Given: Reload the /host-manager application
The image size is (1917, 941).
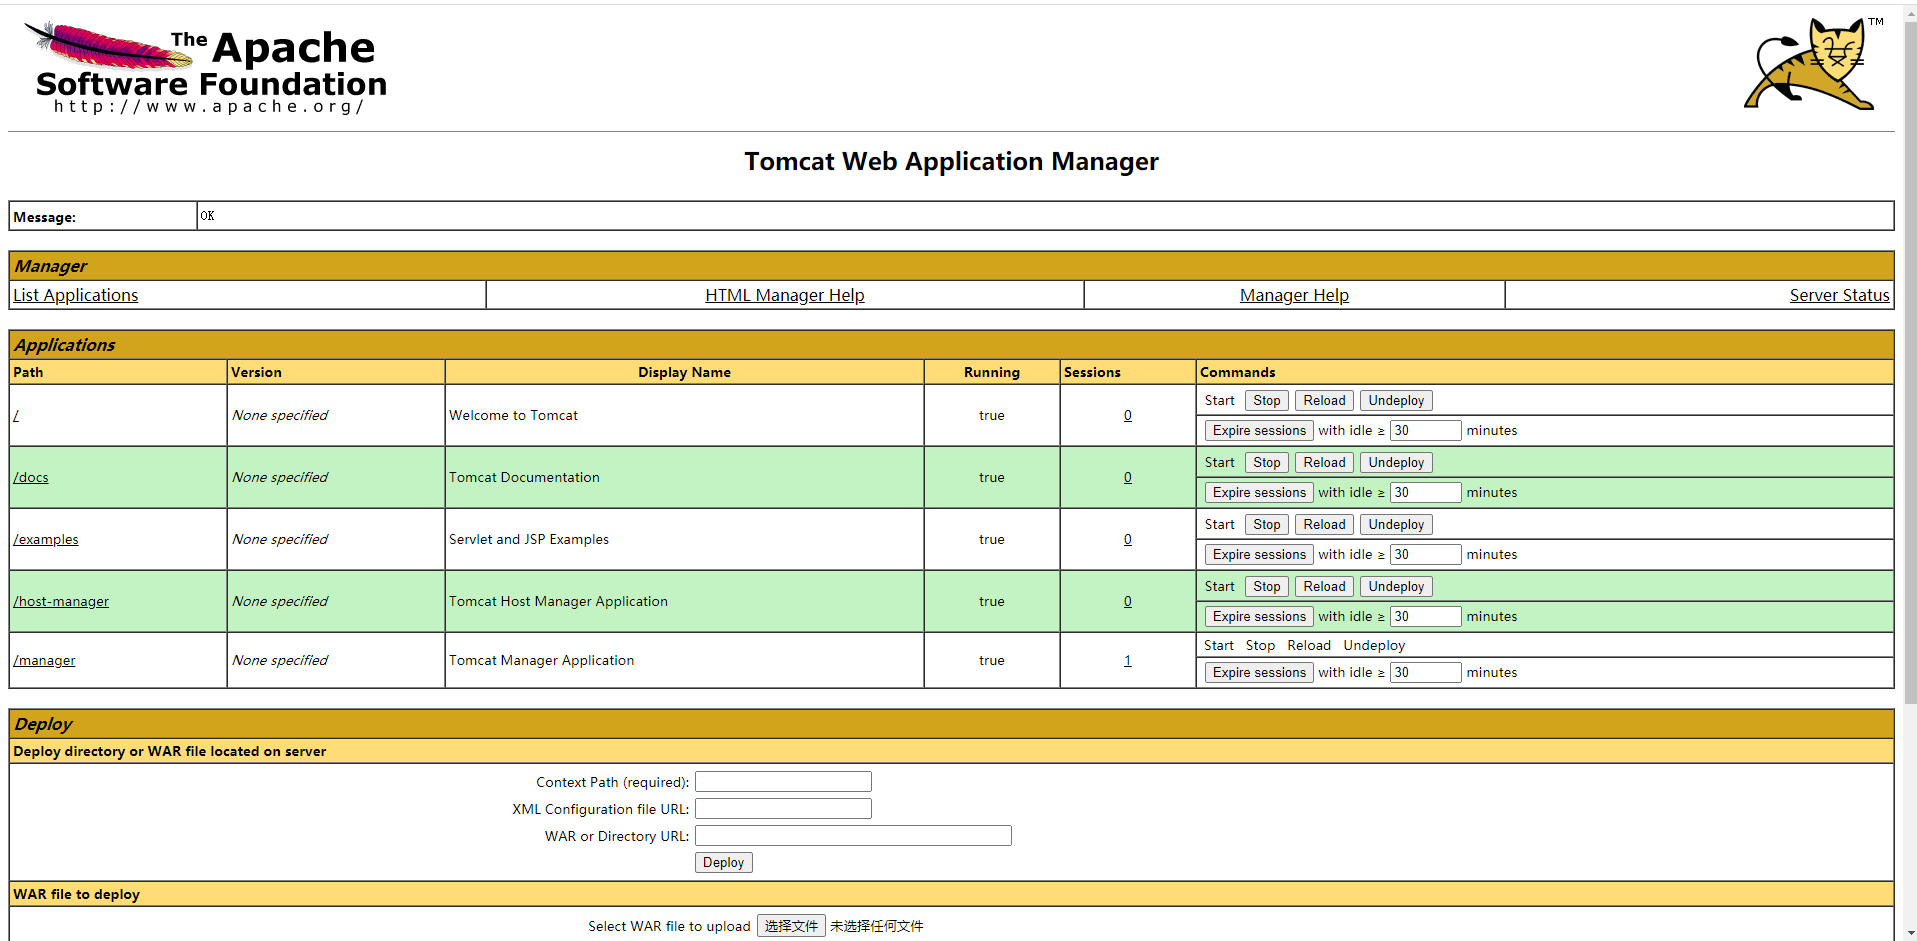Looking at the screenshot, I should click(x=1324, y=586).
